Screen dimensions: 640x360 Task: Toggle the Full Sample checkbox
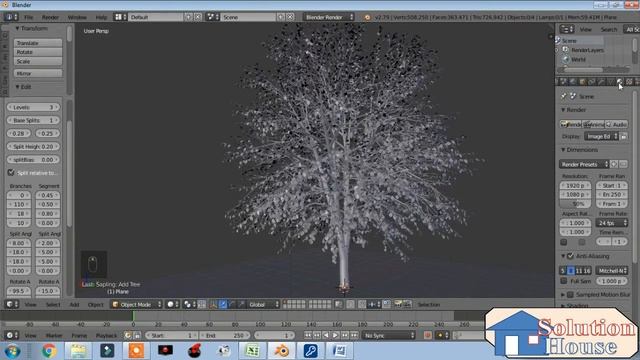tap(564, 281)
